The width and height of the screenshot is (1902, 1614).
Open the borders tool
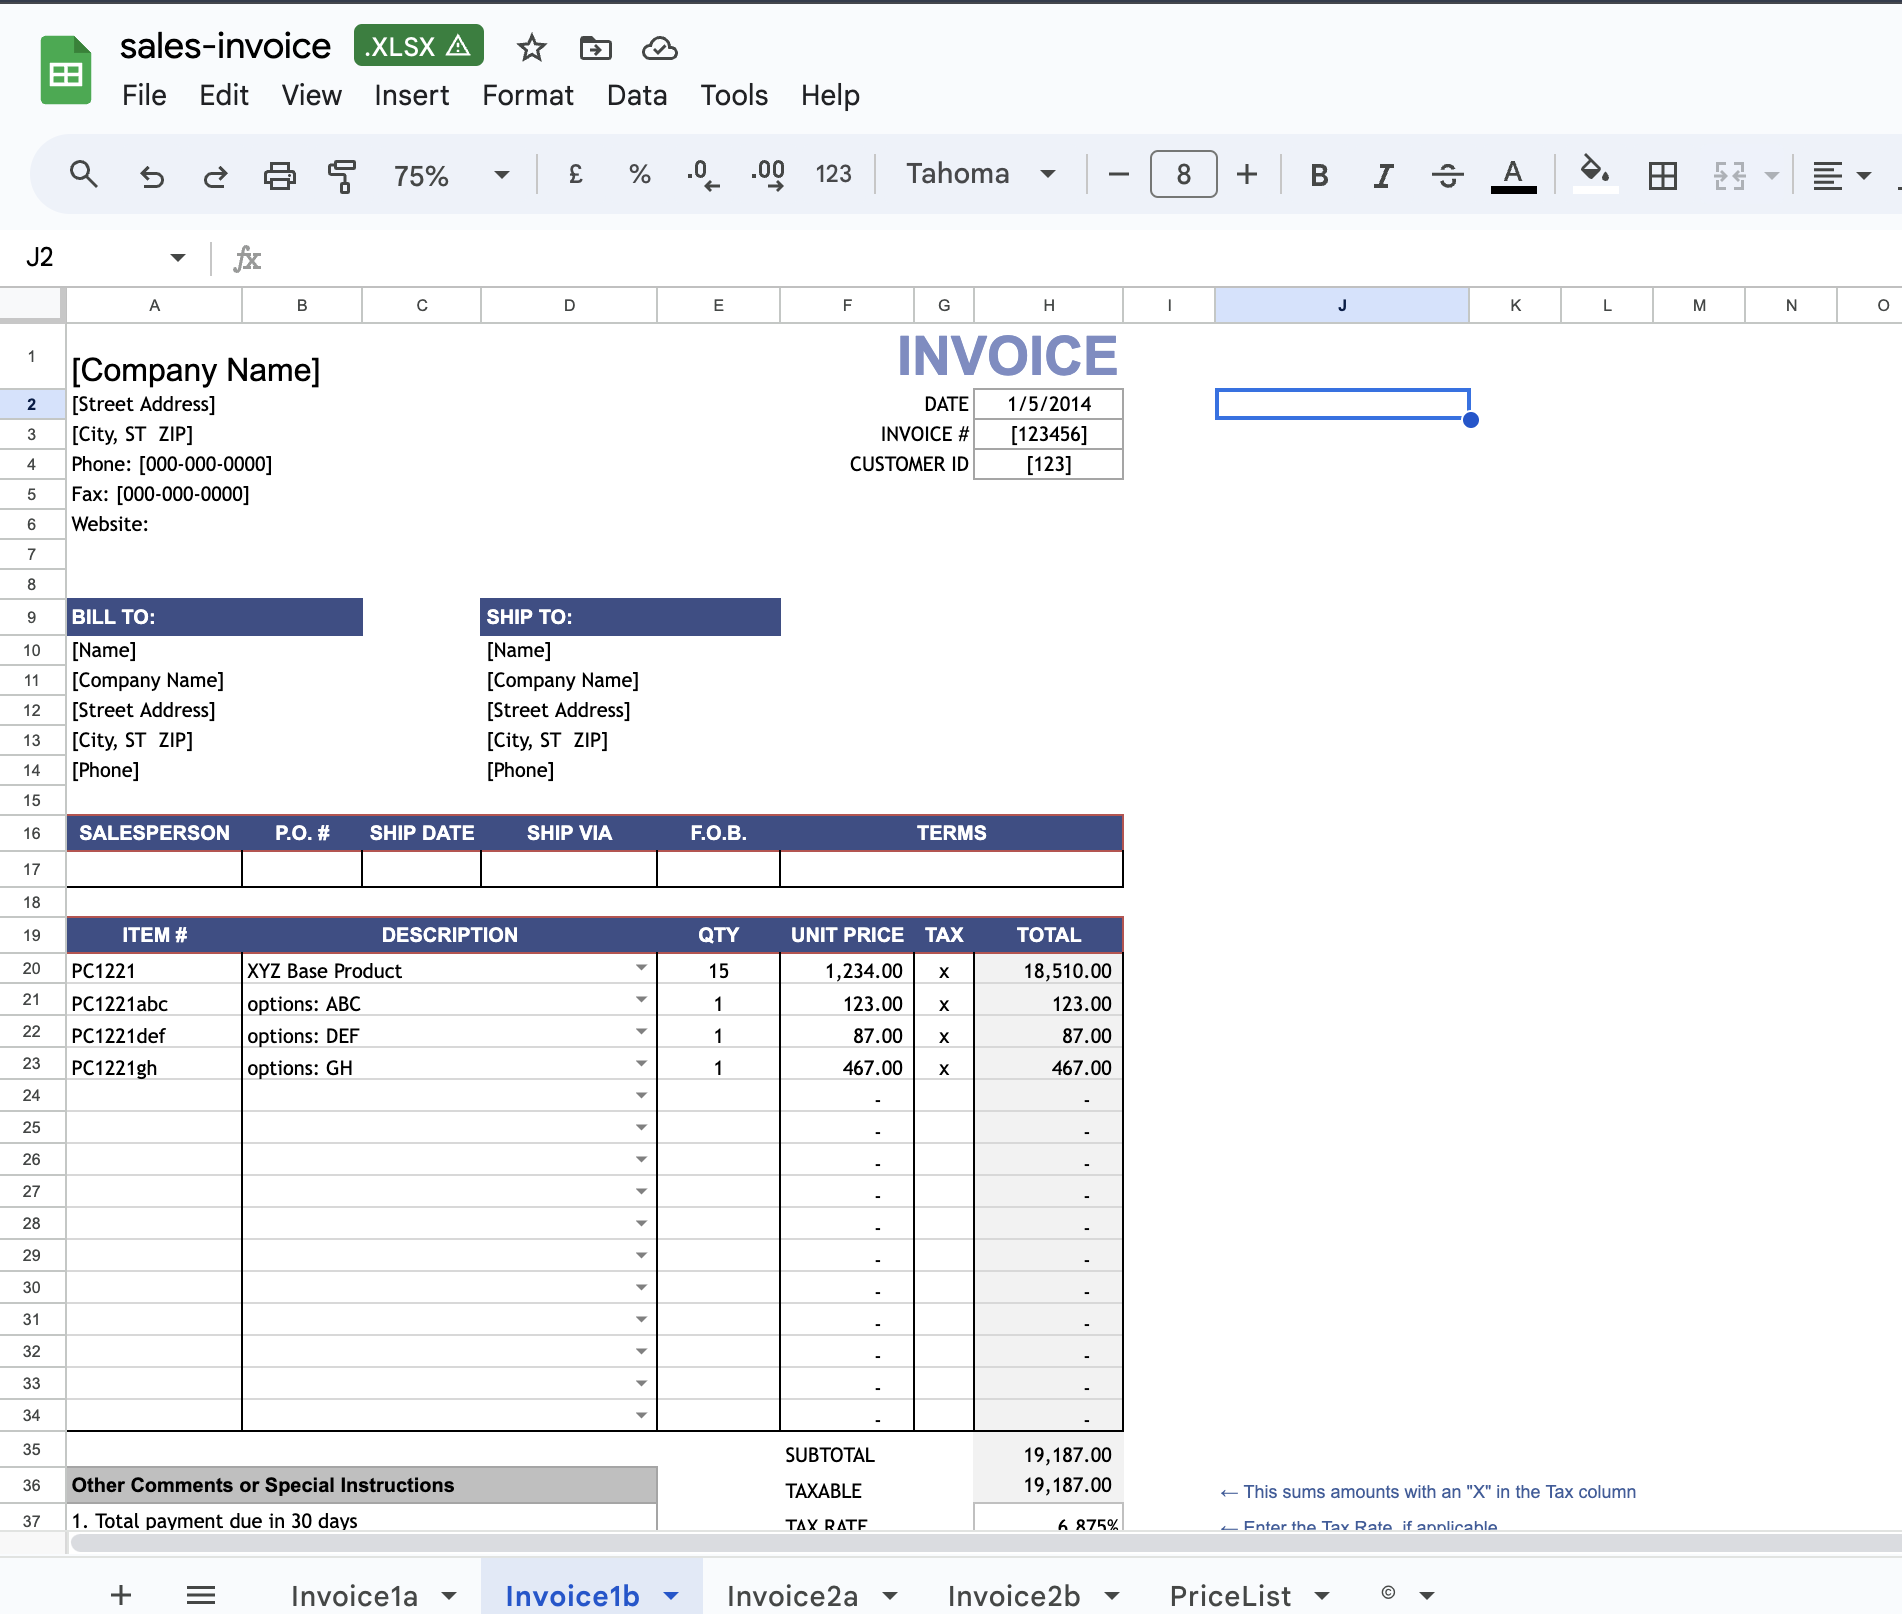1662,176
